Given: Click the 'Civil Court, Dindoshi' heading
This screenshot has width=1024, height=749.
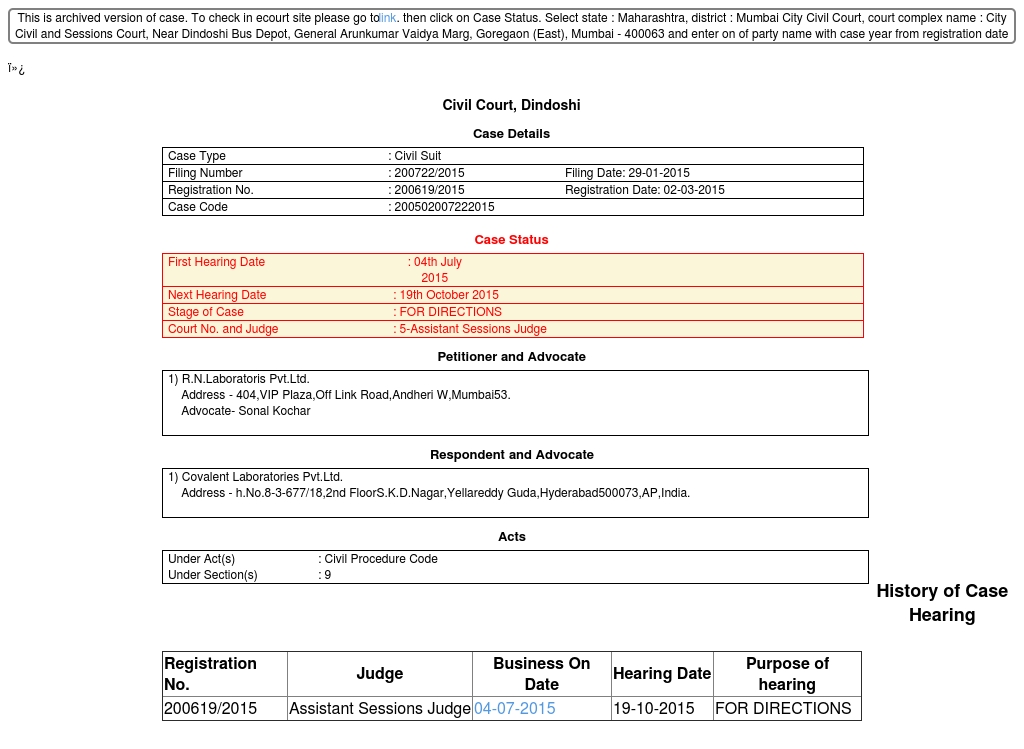Looking at the screenshot, I should coord(511,105).
